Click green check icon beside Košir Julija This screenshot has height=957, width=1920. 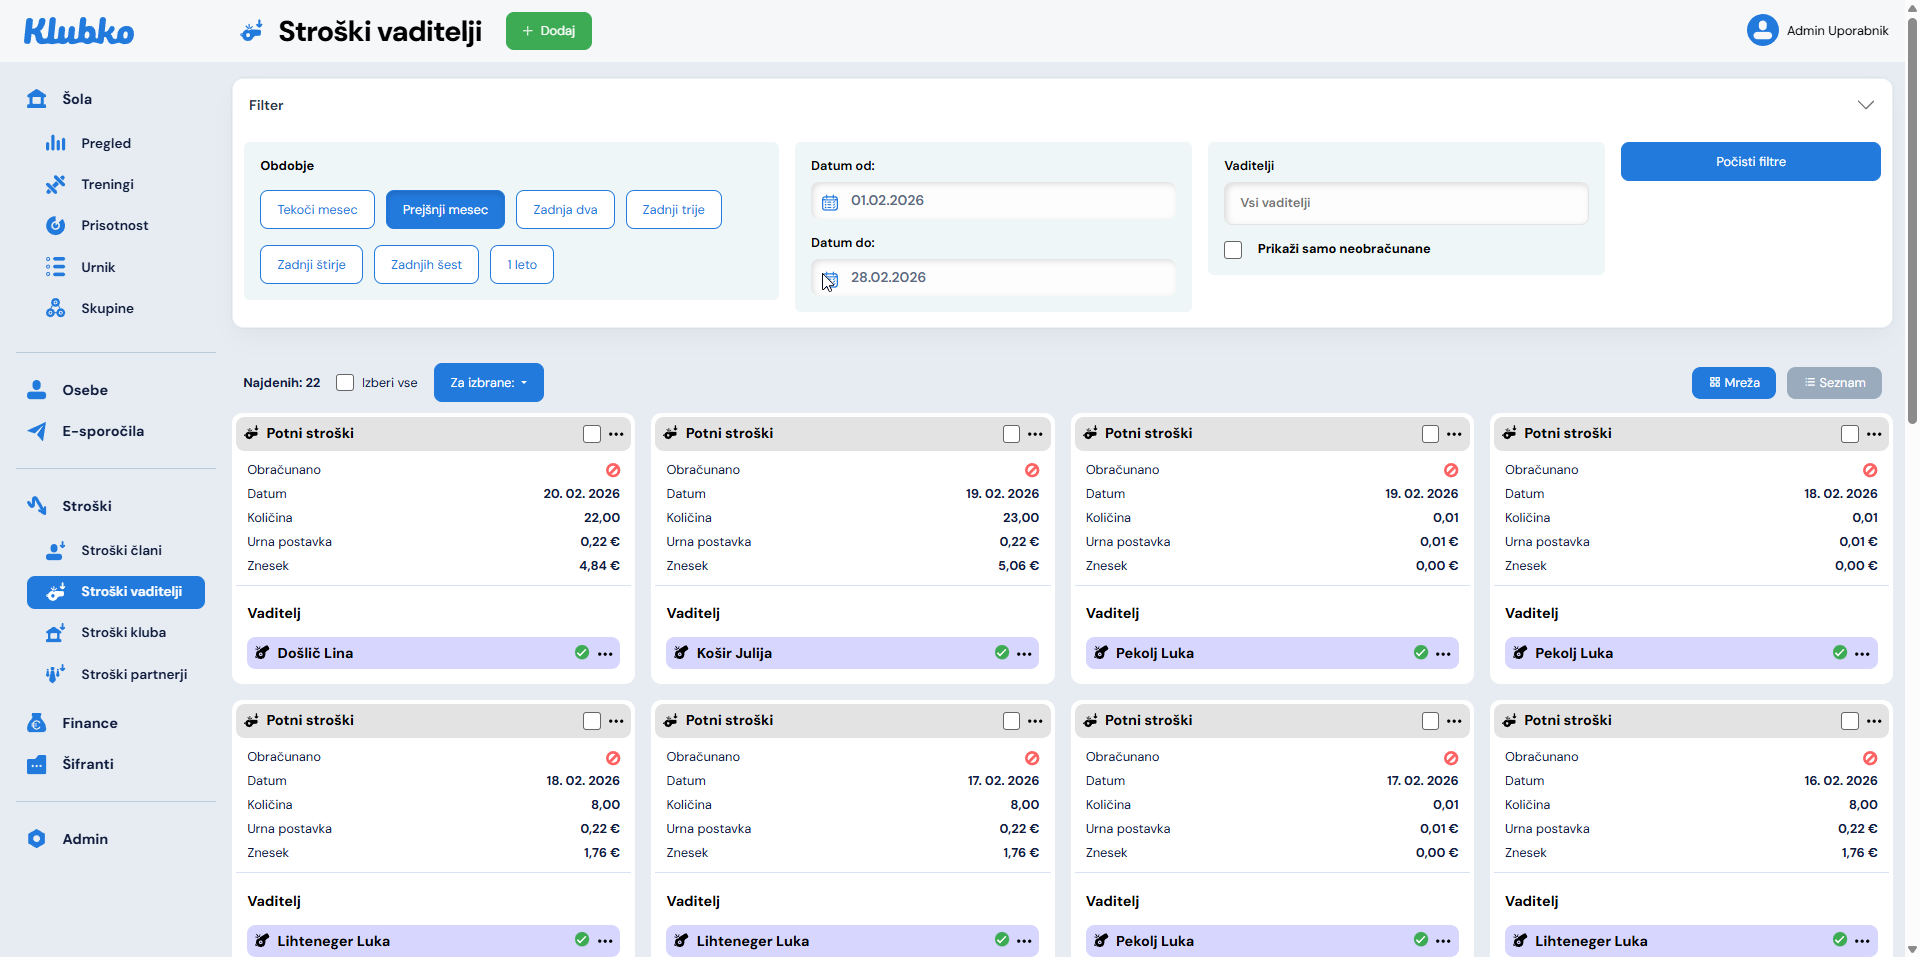click(x=1001, y=653)
